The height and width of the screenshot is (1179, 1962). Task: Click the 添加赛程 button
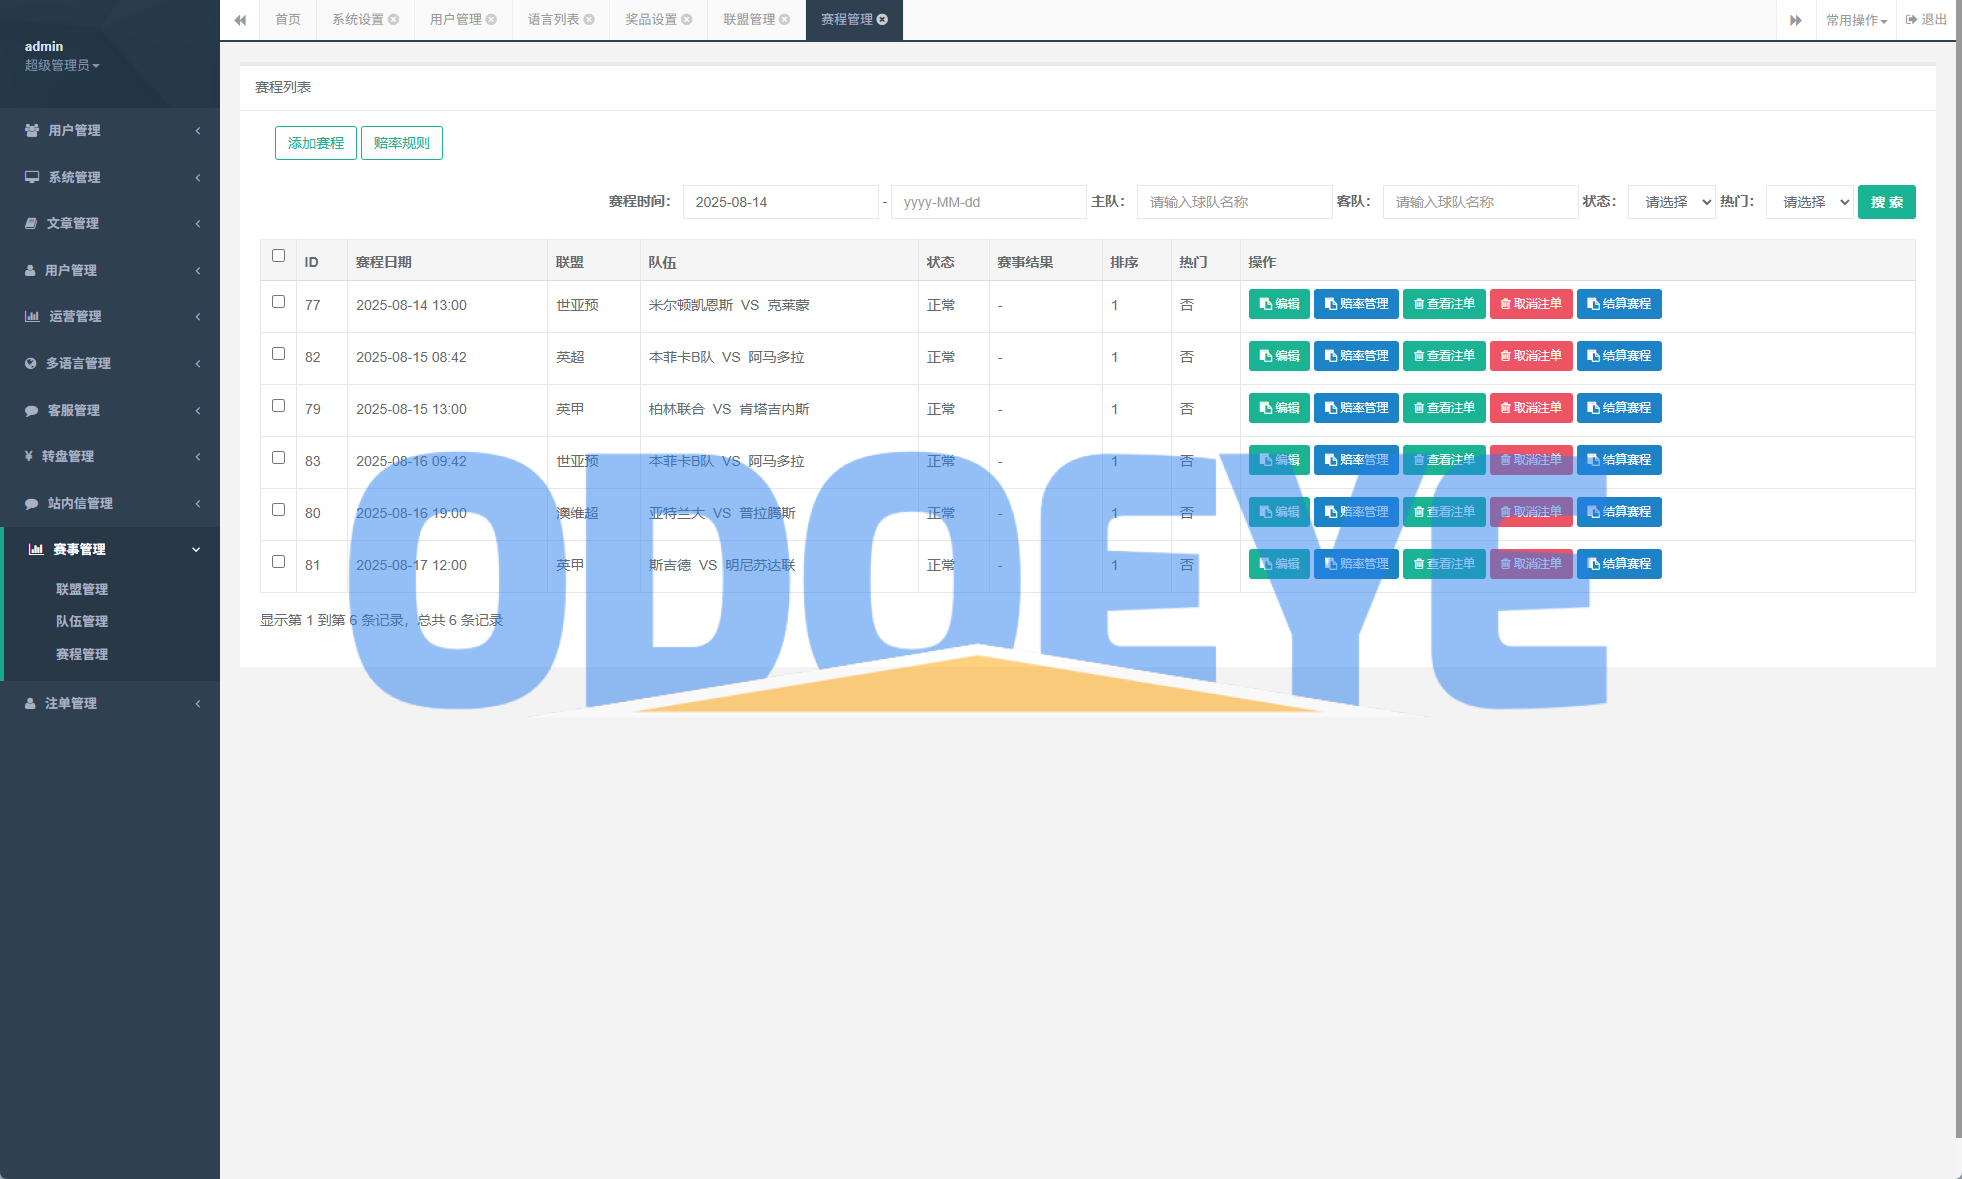point(315,143)
